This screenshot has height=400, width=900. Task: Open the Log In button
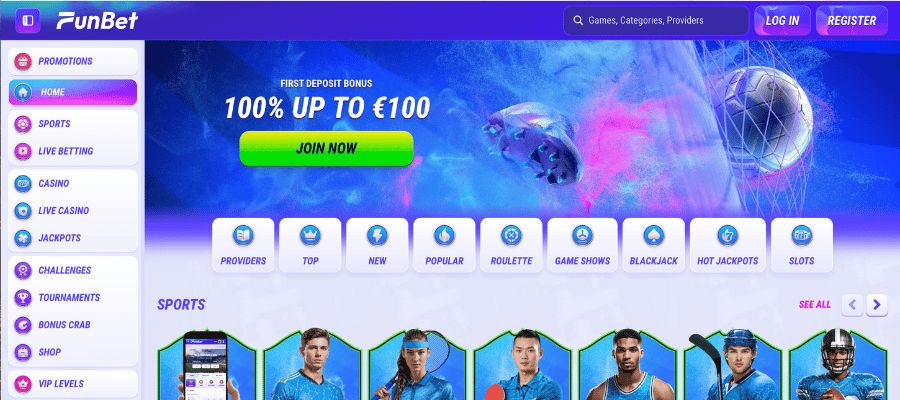782,21
